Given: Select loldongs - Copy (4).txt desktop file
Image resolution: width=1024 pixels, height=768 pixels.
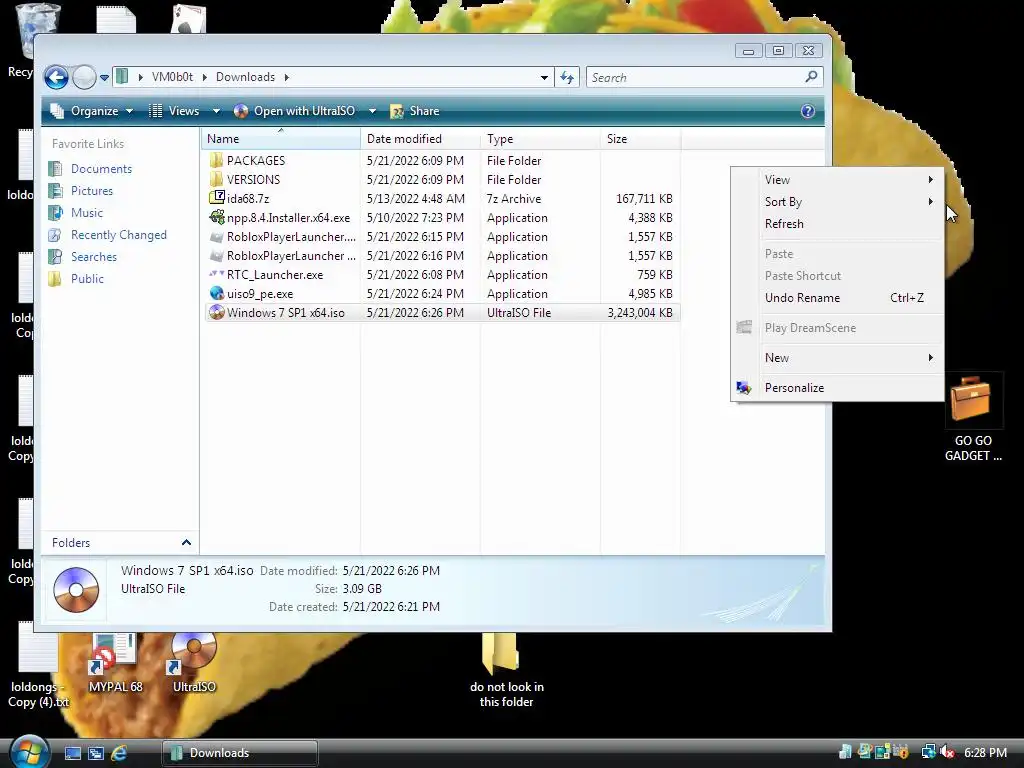Looking at the screenshot, I should 37,666.
